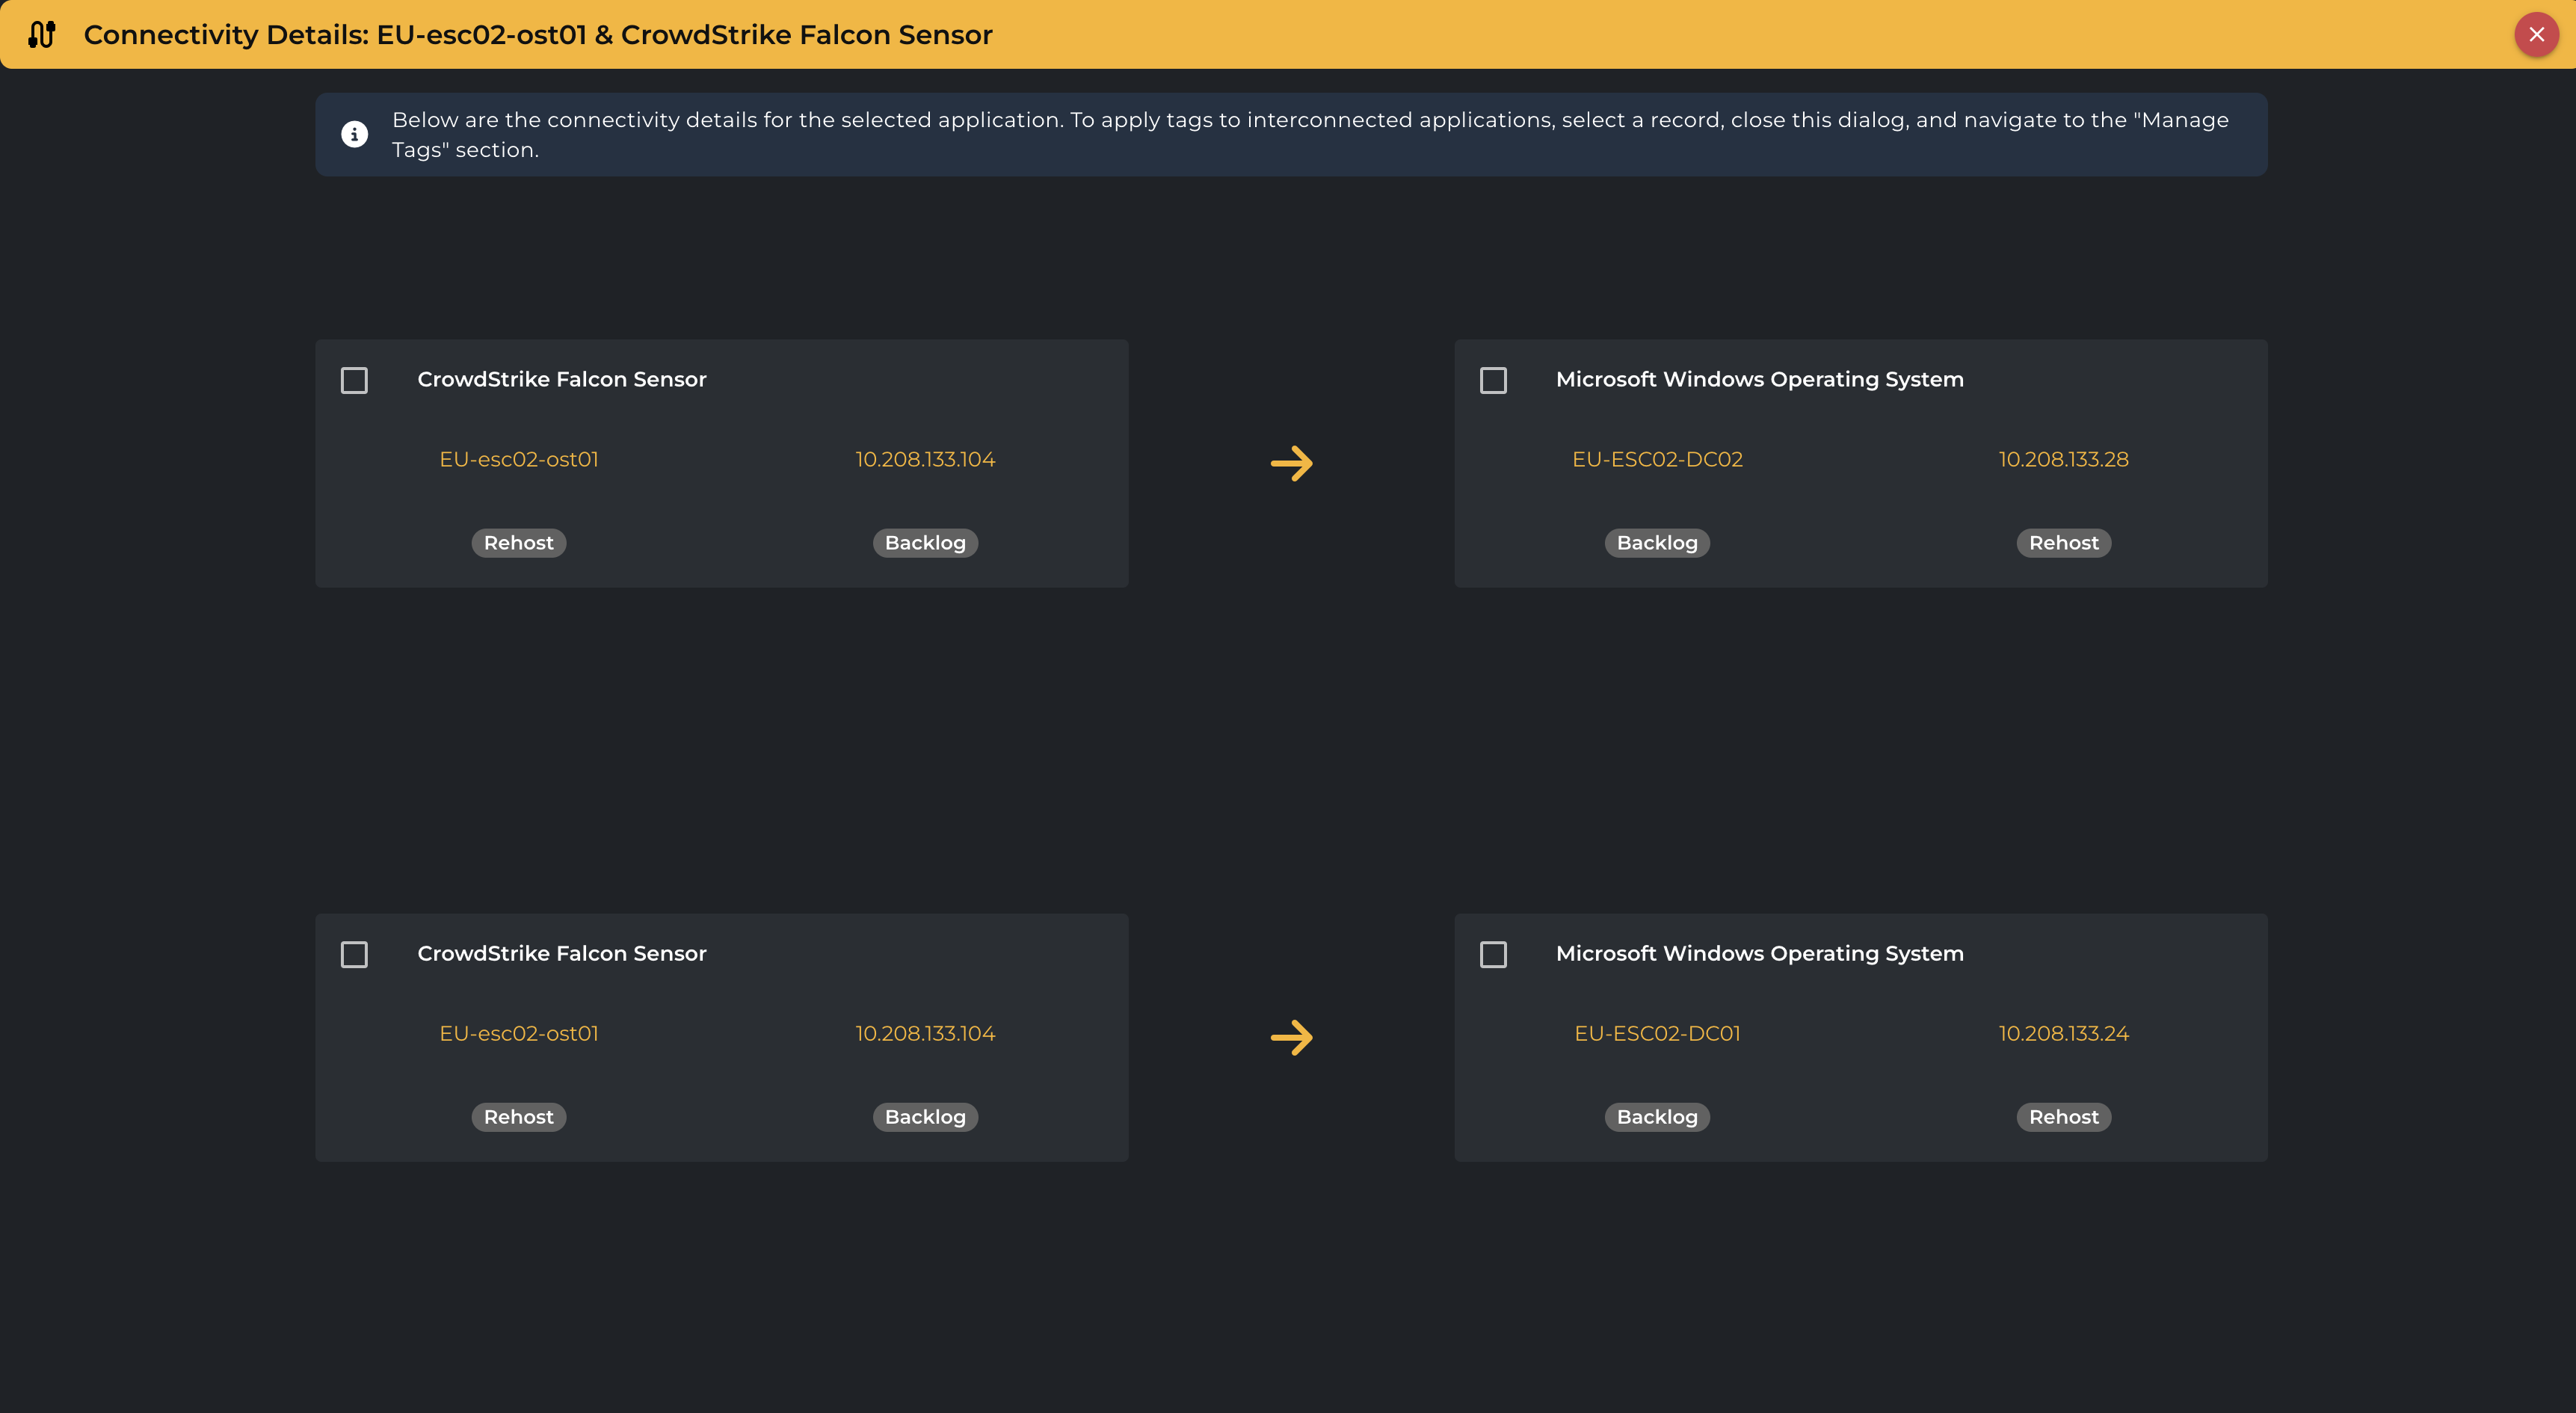This screenshot has height=1413, width=2576.
Task: Click the first EU-esc02-ost01 hostname
Action: click(518, 459)
